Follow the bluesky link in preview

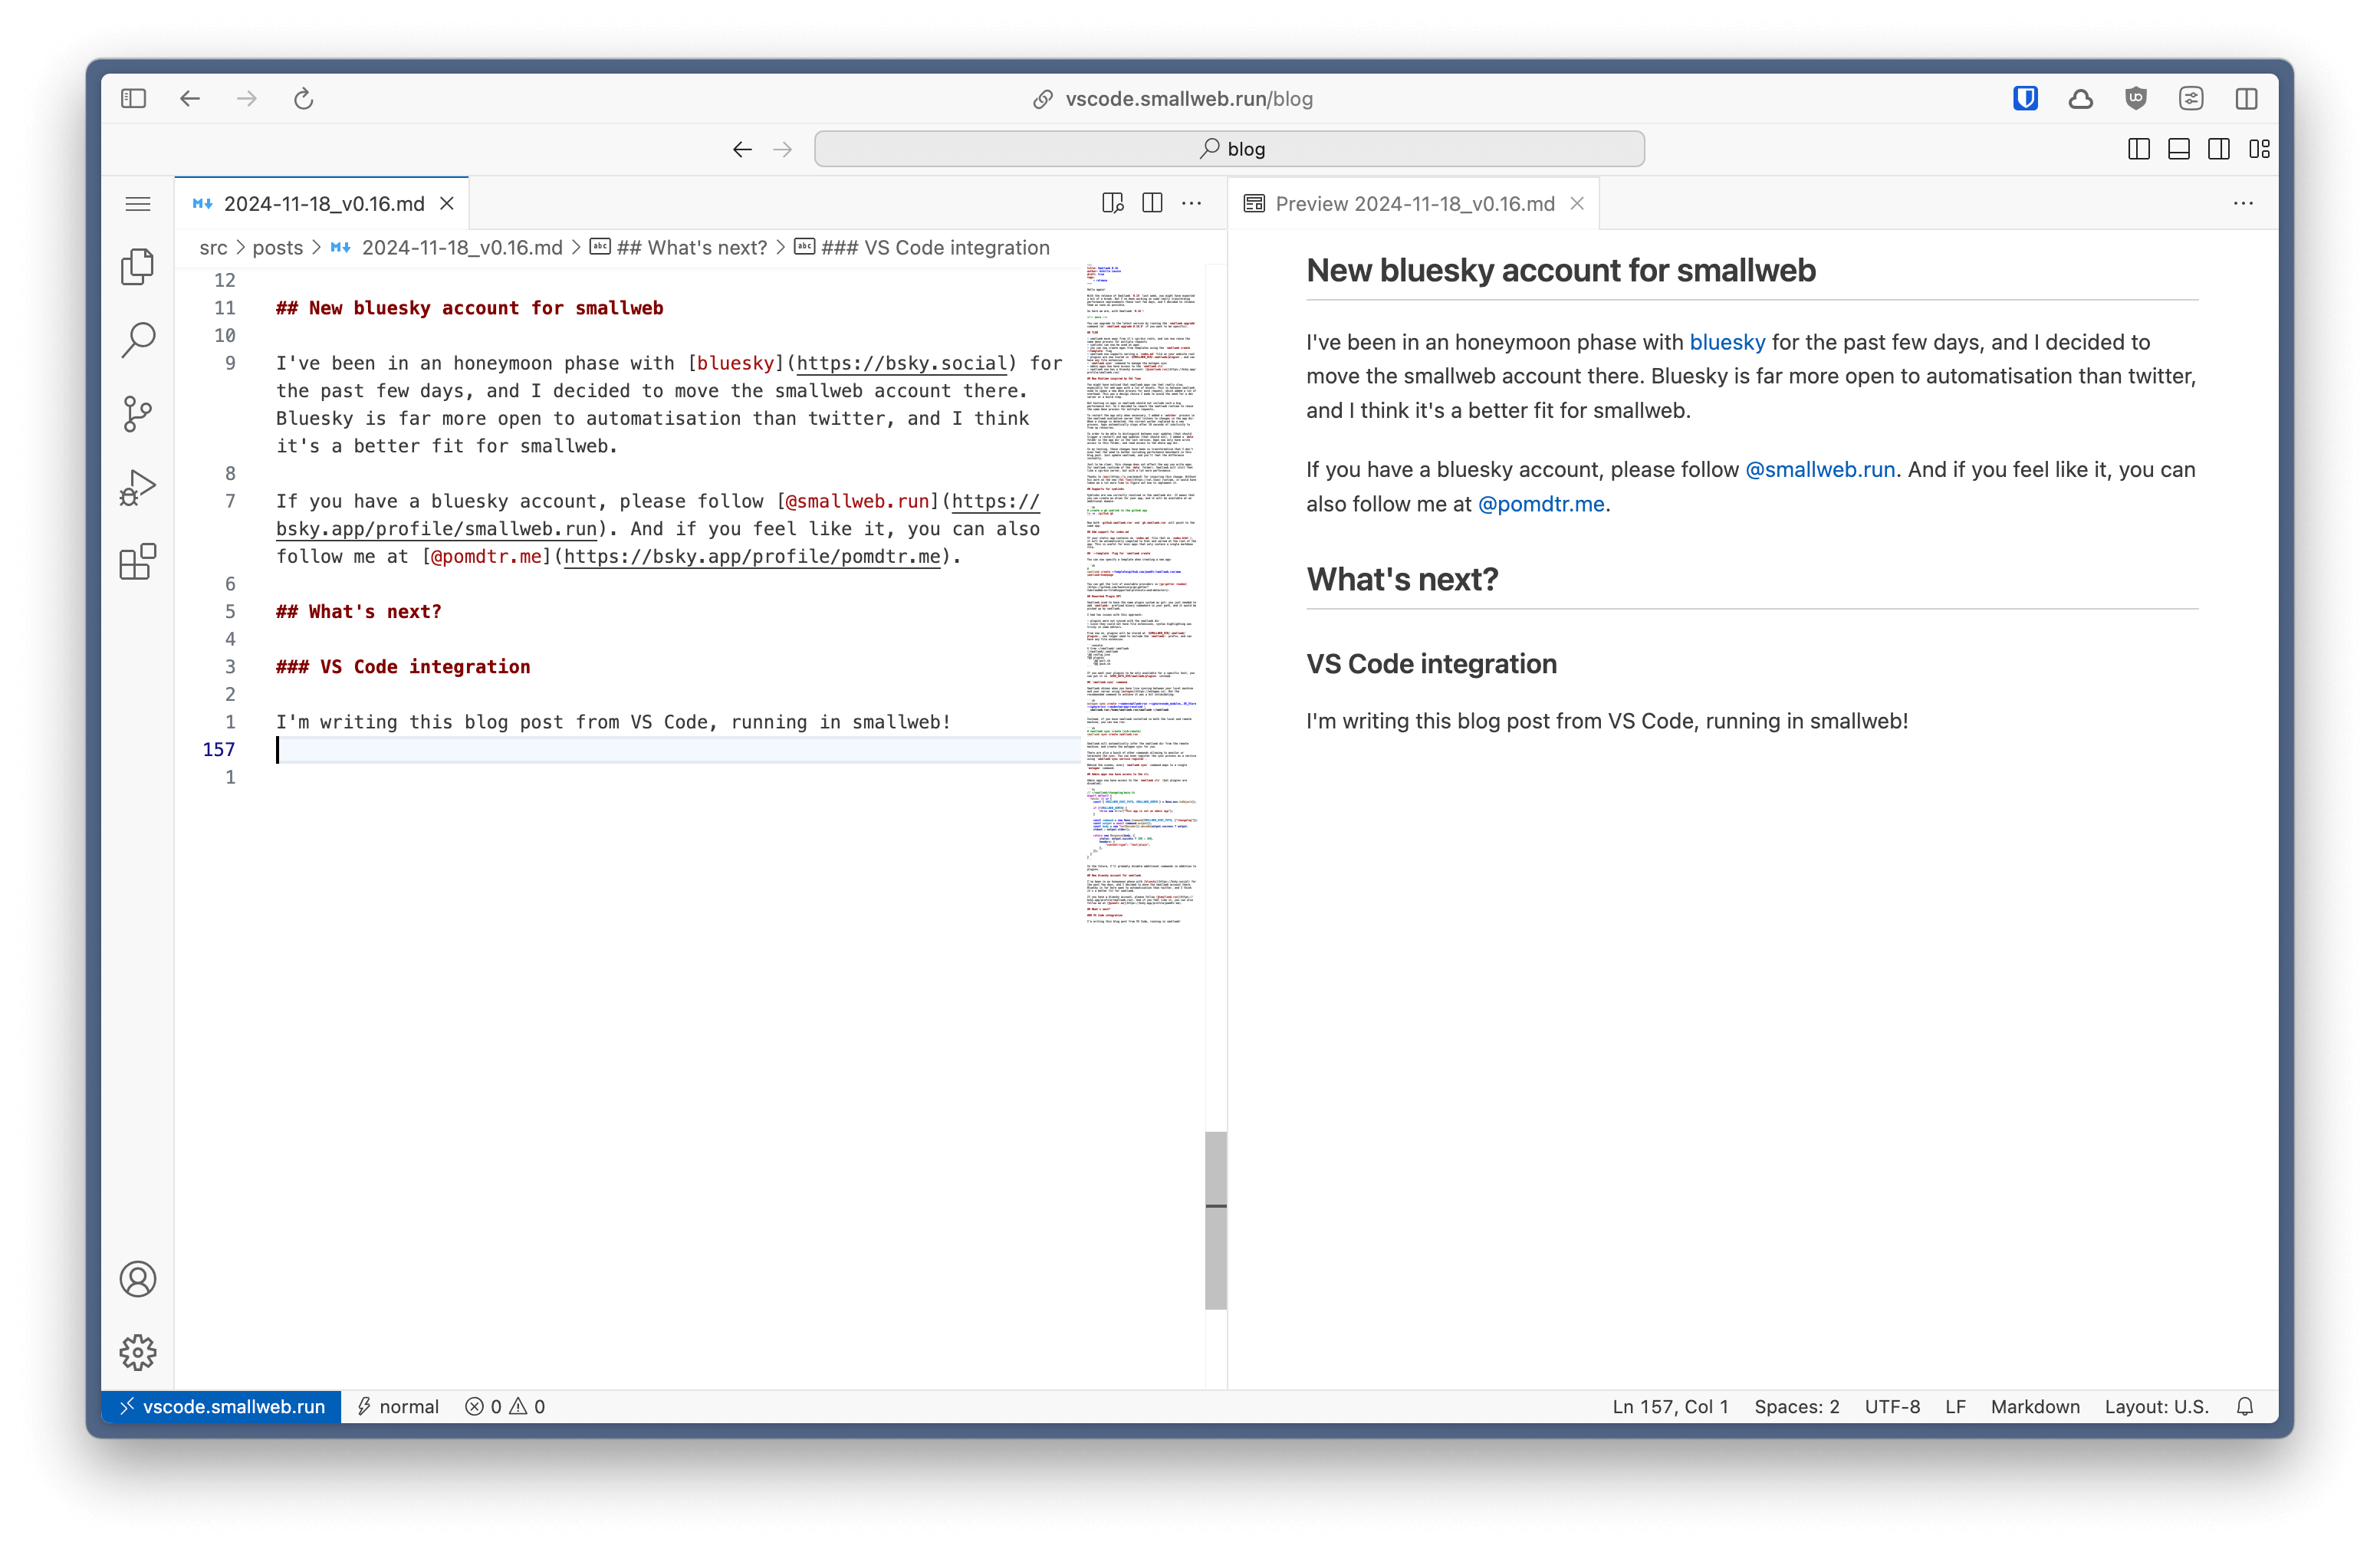click(1727, 342)
